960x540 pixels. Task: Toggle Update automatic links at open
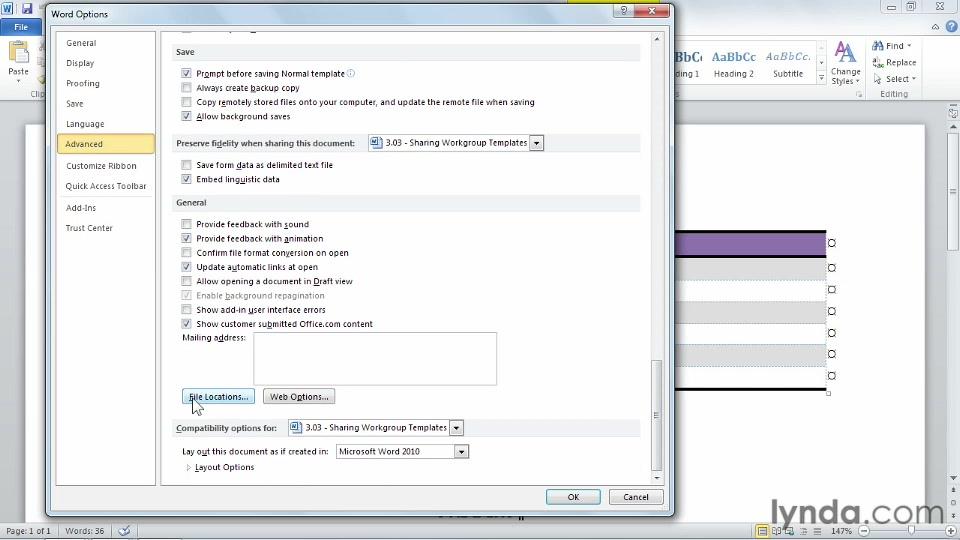point(186,267)
